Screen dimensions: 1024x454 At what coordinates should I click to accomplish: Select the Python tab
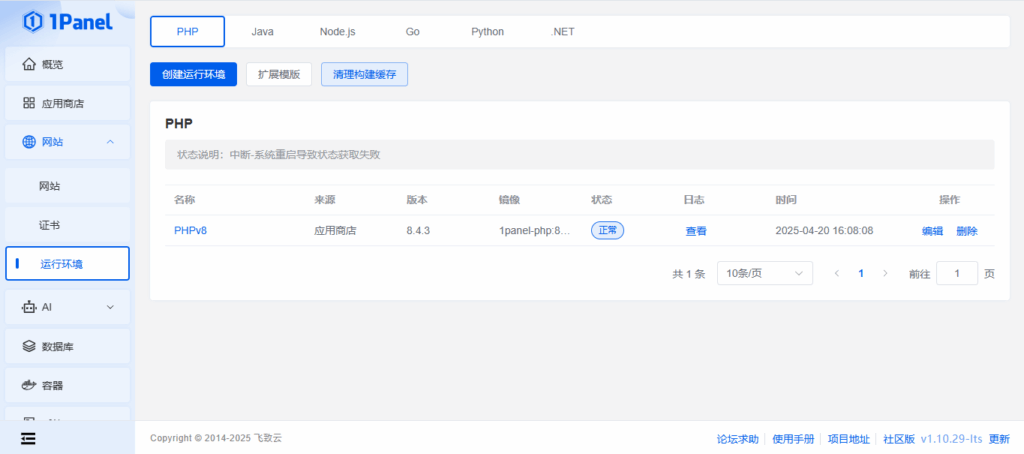[x=487, y=31]
